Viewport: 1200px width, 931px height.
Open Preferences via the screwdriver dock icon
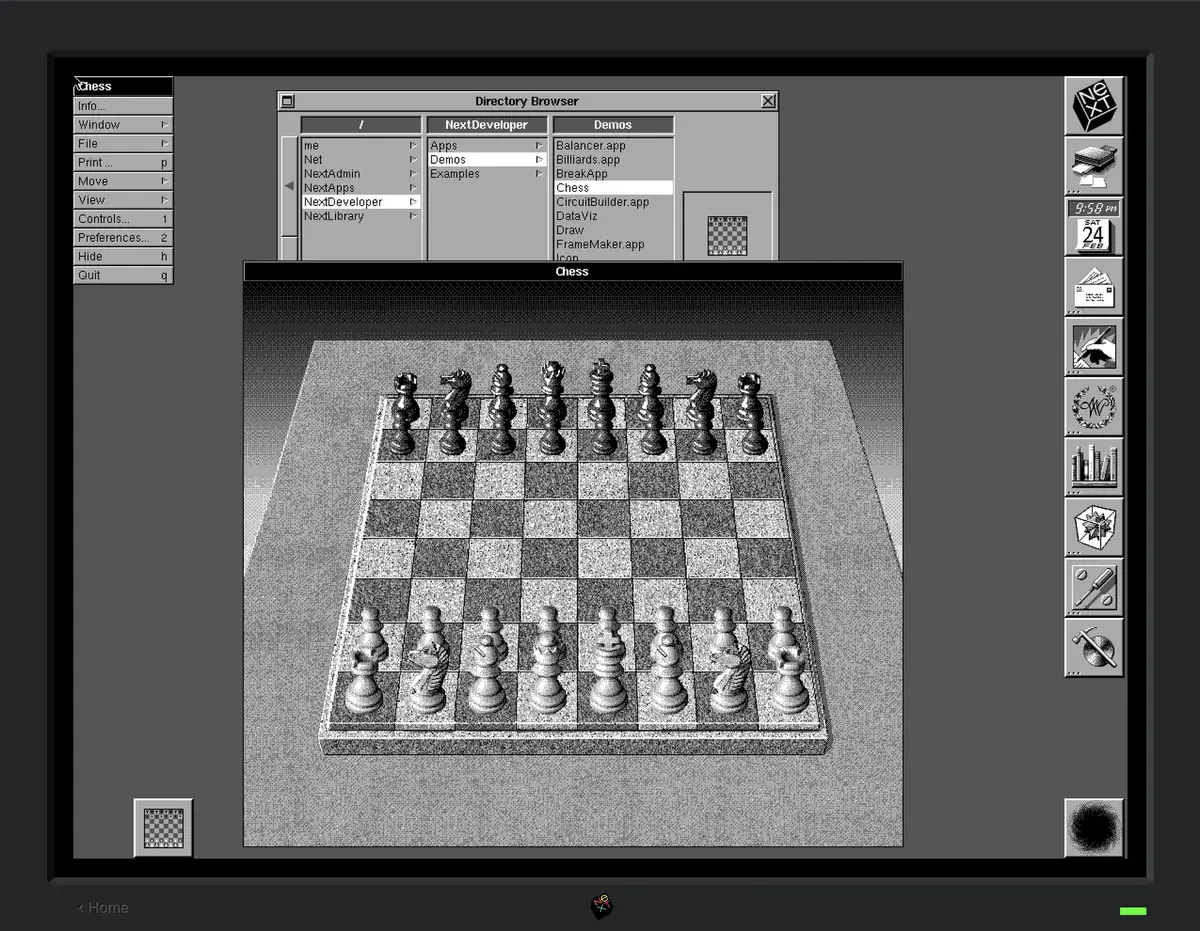click(1094, 590)
